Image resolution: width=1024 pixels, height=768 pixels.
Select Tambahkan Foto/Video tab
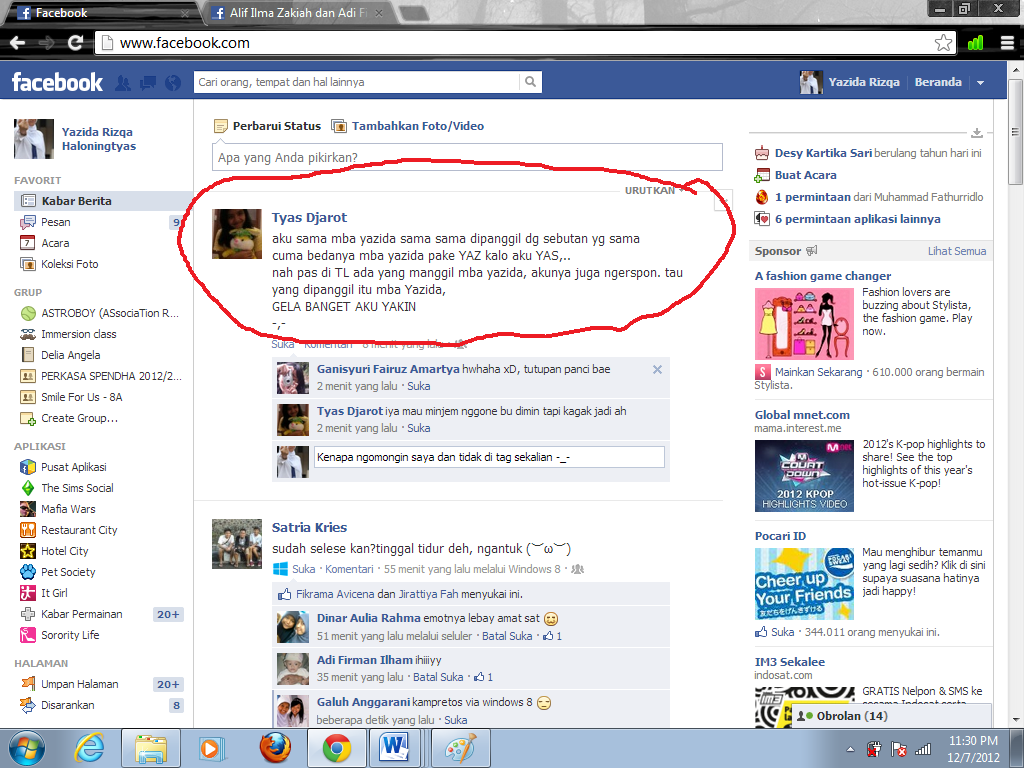(408, 126)
